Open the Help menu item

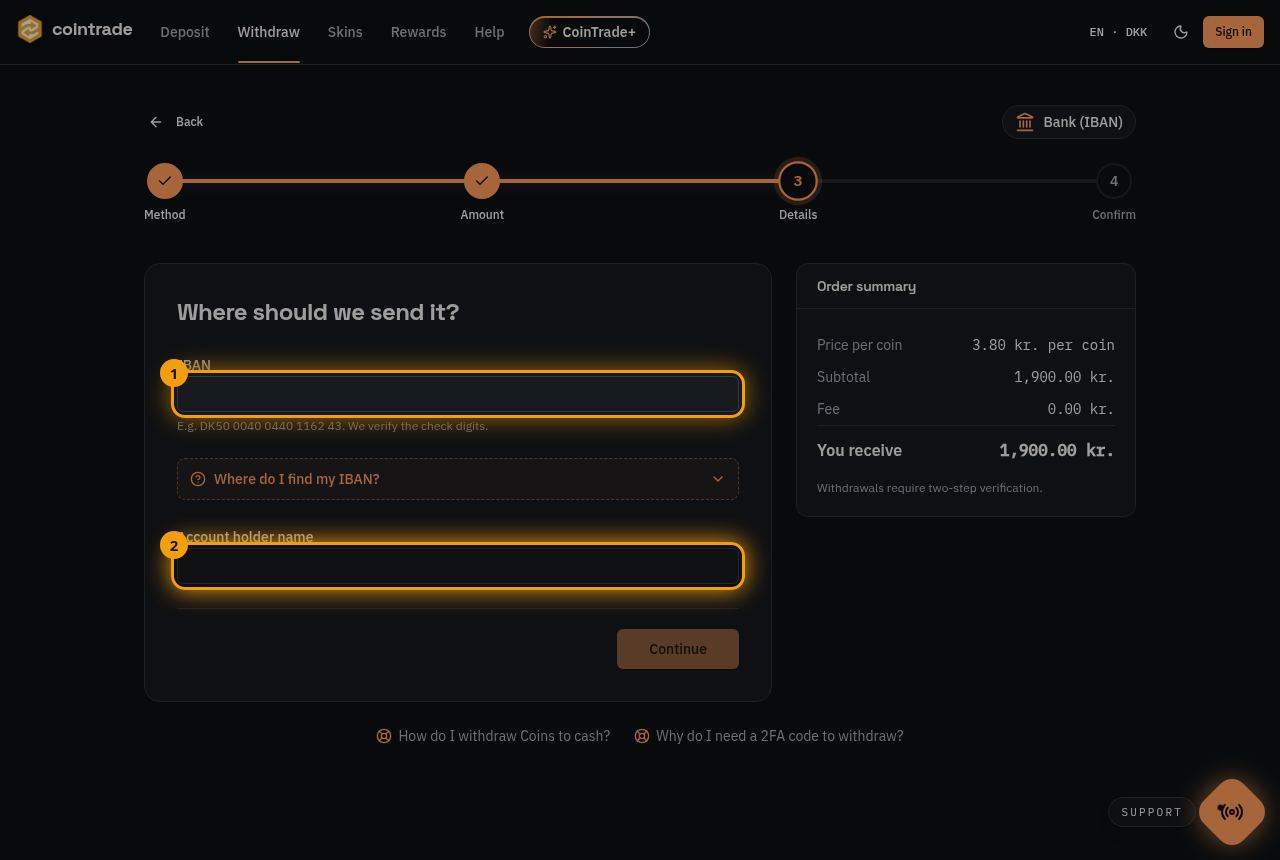489,32
